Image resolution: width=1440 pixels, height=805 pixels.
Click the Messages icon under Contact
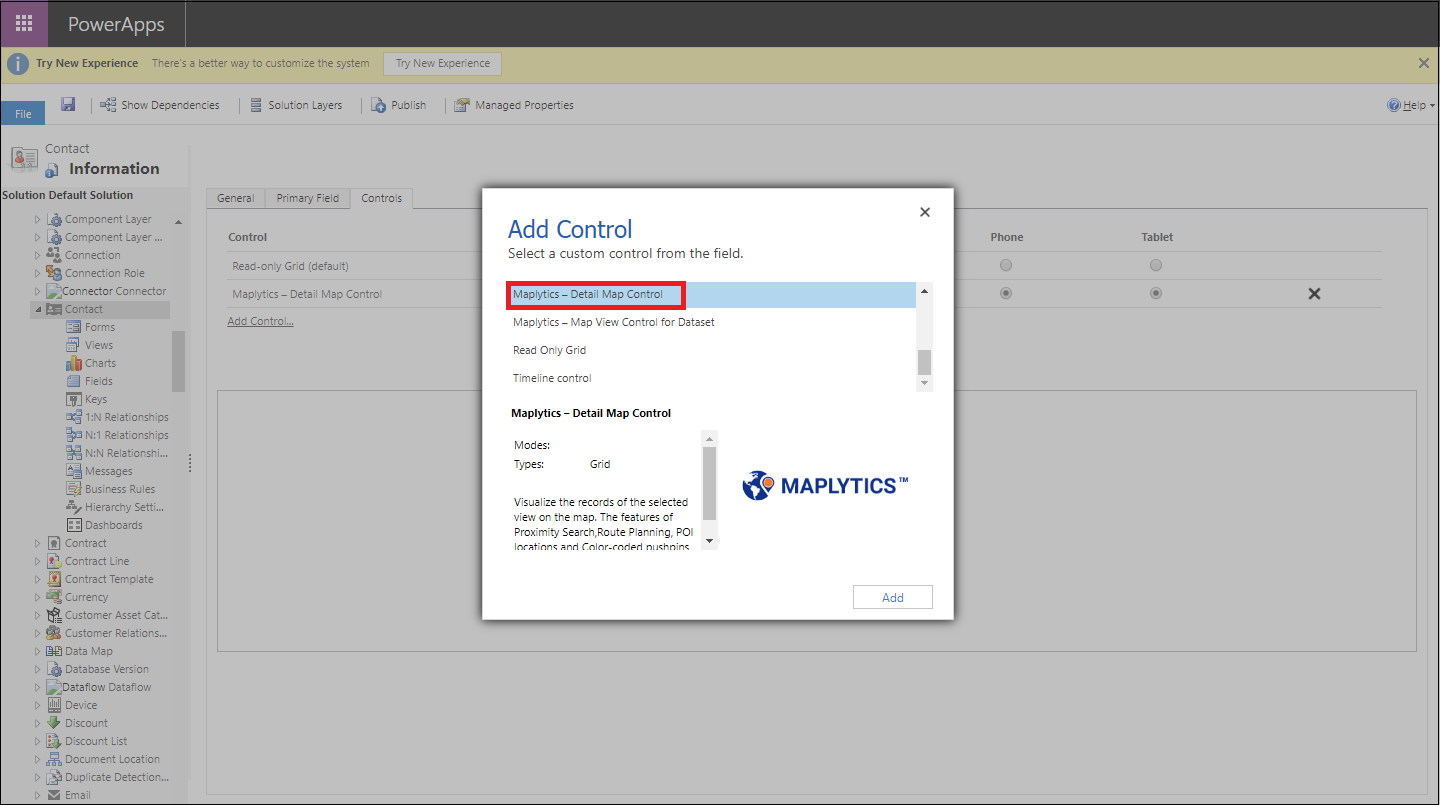[x=74, y=471]
